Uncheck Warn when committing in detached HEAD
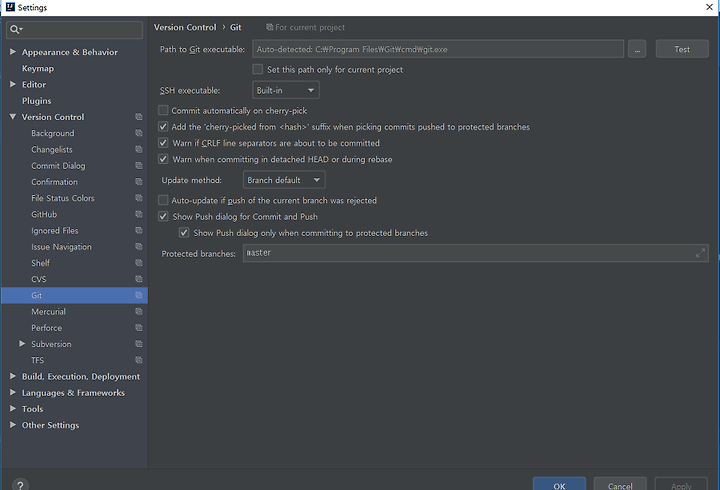 point(163,159)
